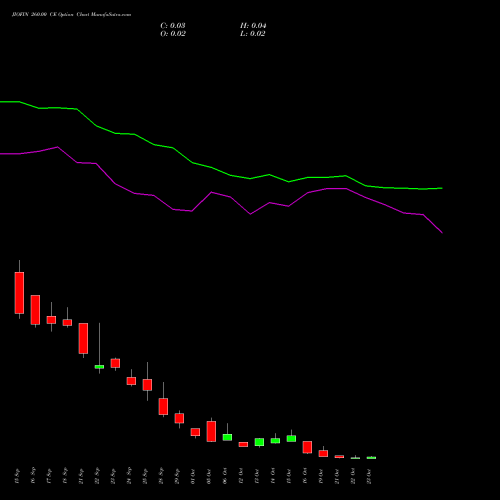The image size is (500, 500).
Task: Select the '01 Oct' date label
Action: [193, 476]
